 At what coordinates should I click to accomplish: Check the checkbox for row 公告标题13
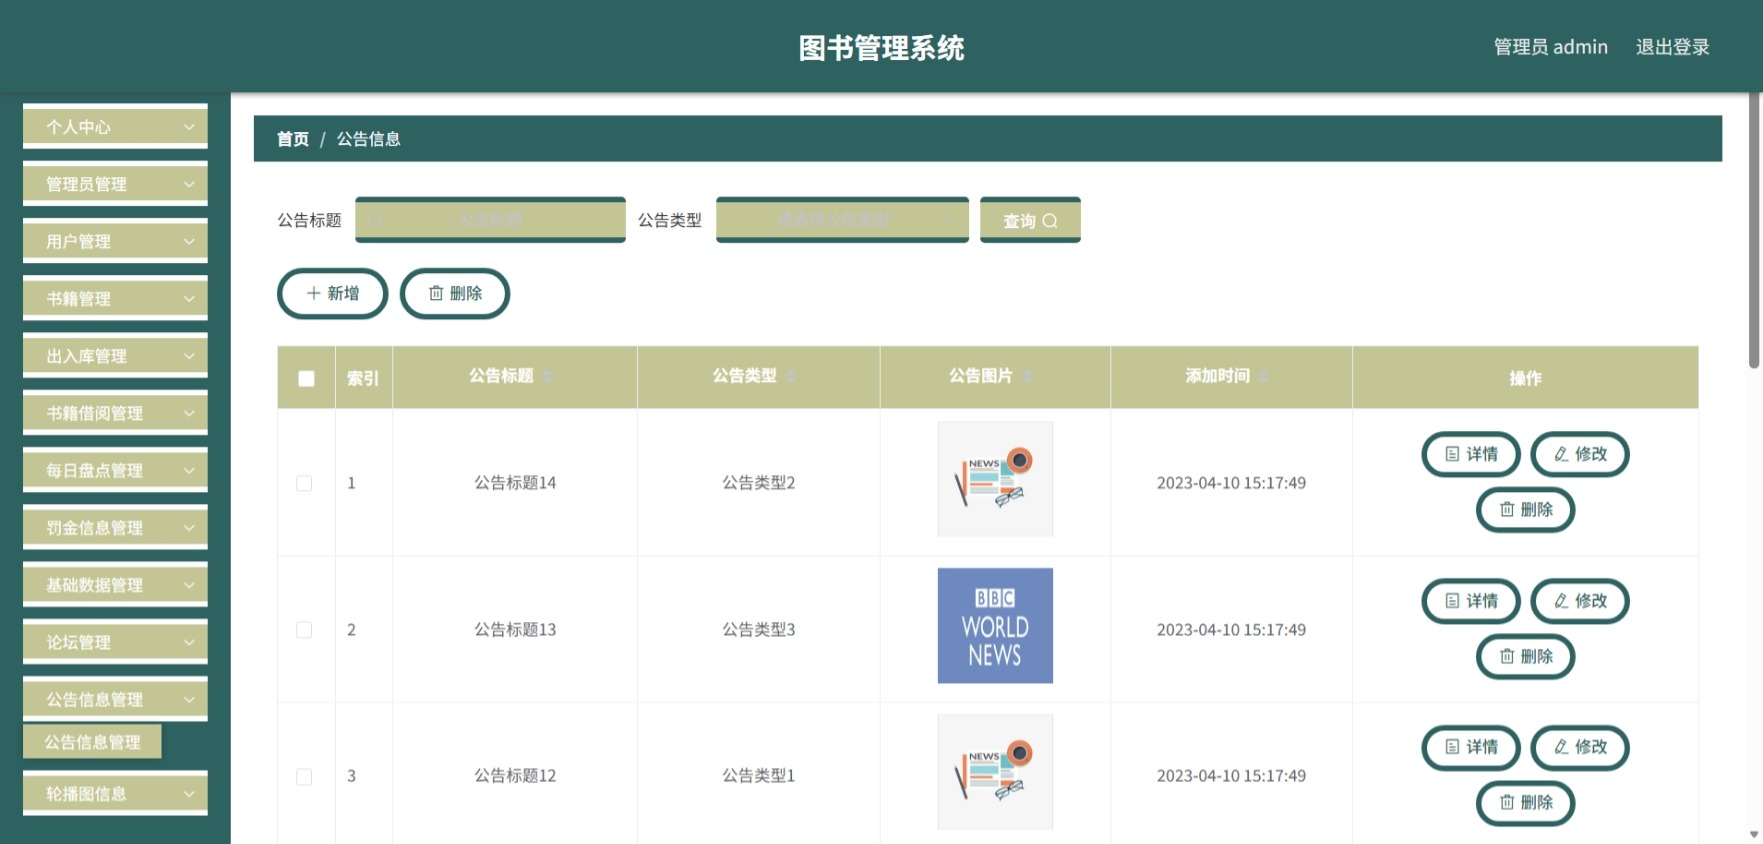point(304,630)
